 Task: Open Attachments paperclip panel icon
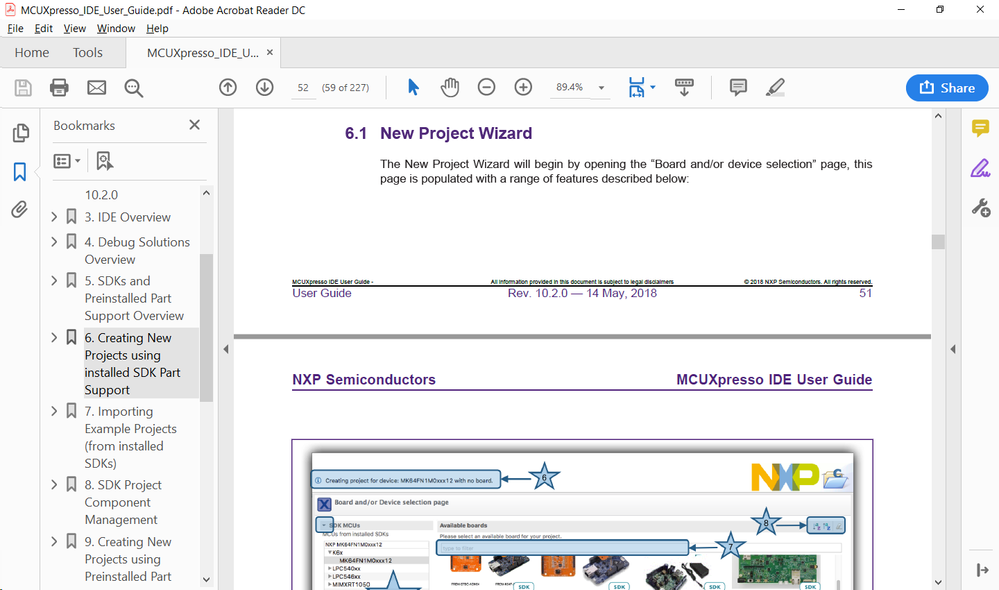(20, 210)
